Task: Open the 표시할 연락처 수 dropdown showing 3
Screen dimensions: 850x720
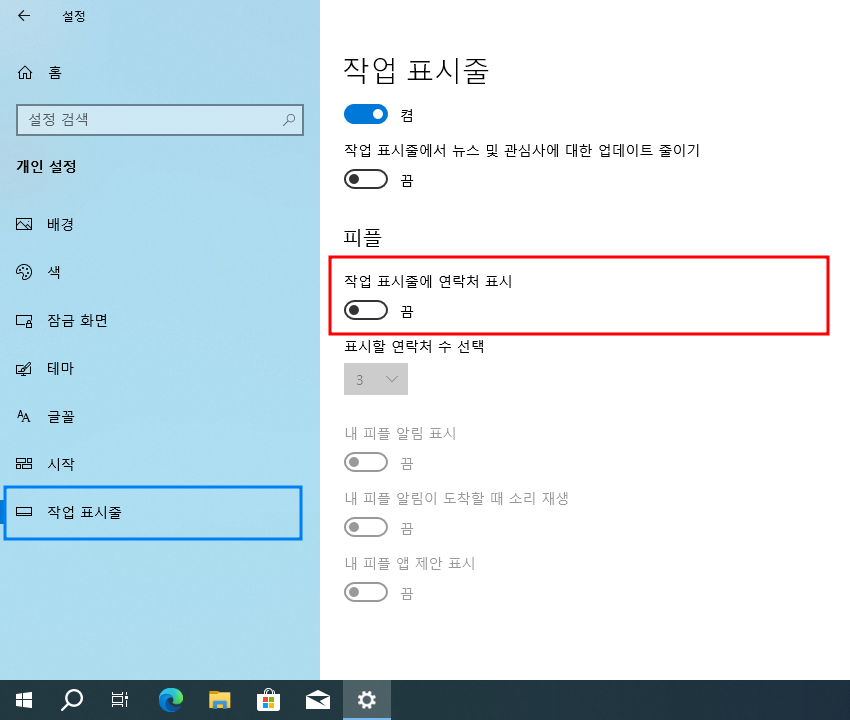Action: 376,379
